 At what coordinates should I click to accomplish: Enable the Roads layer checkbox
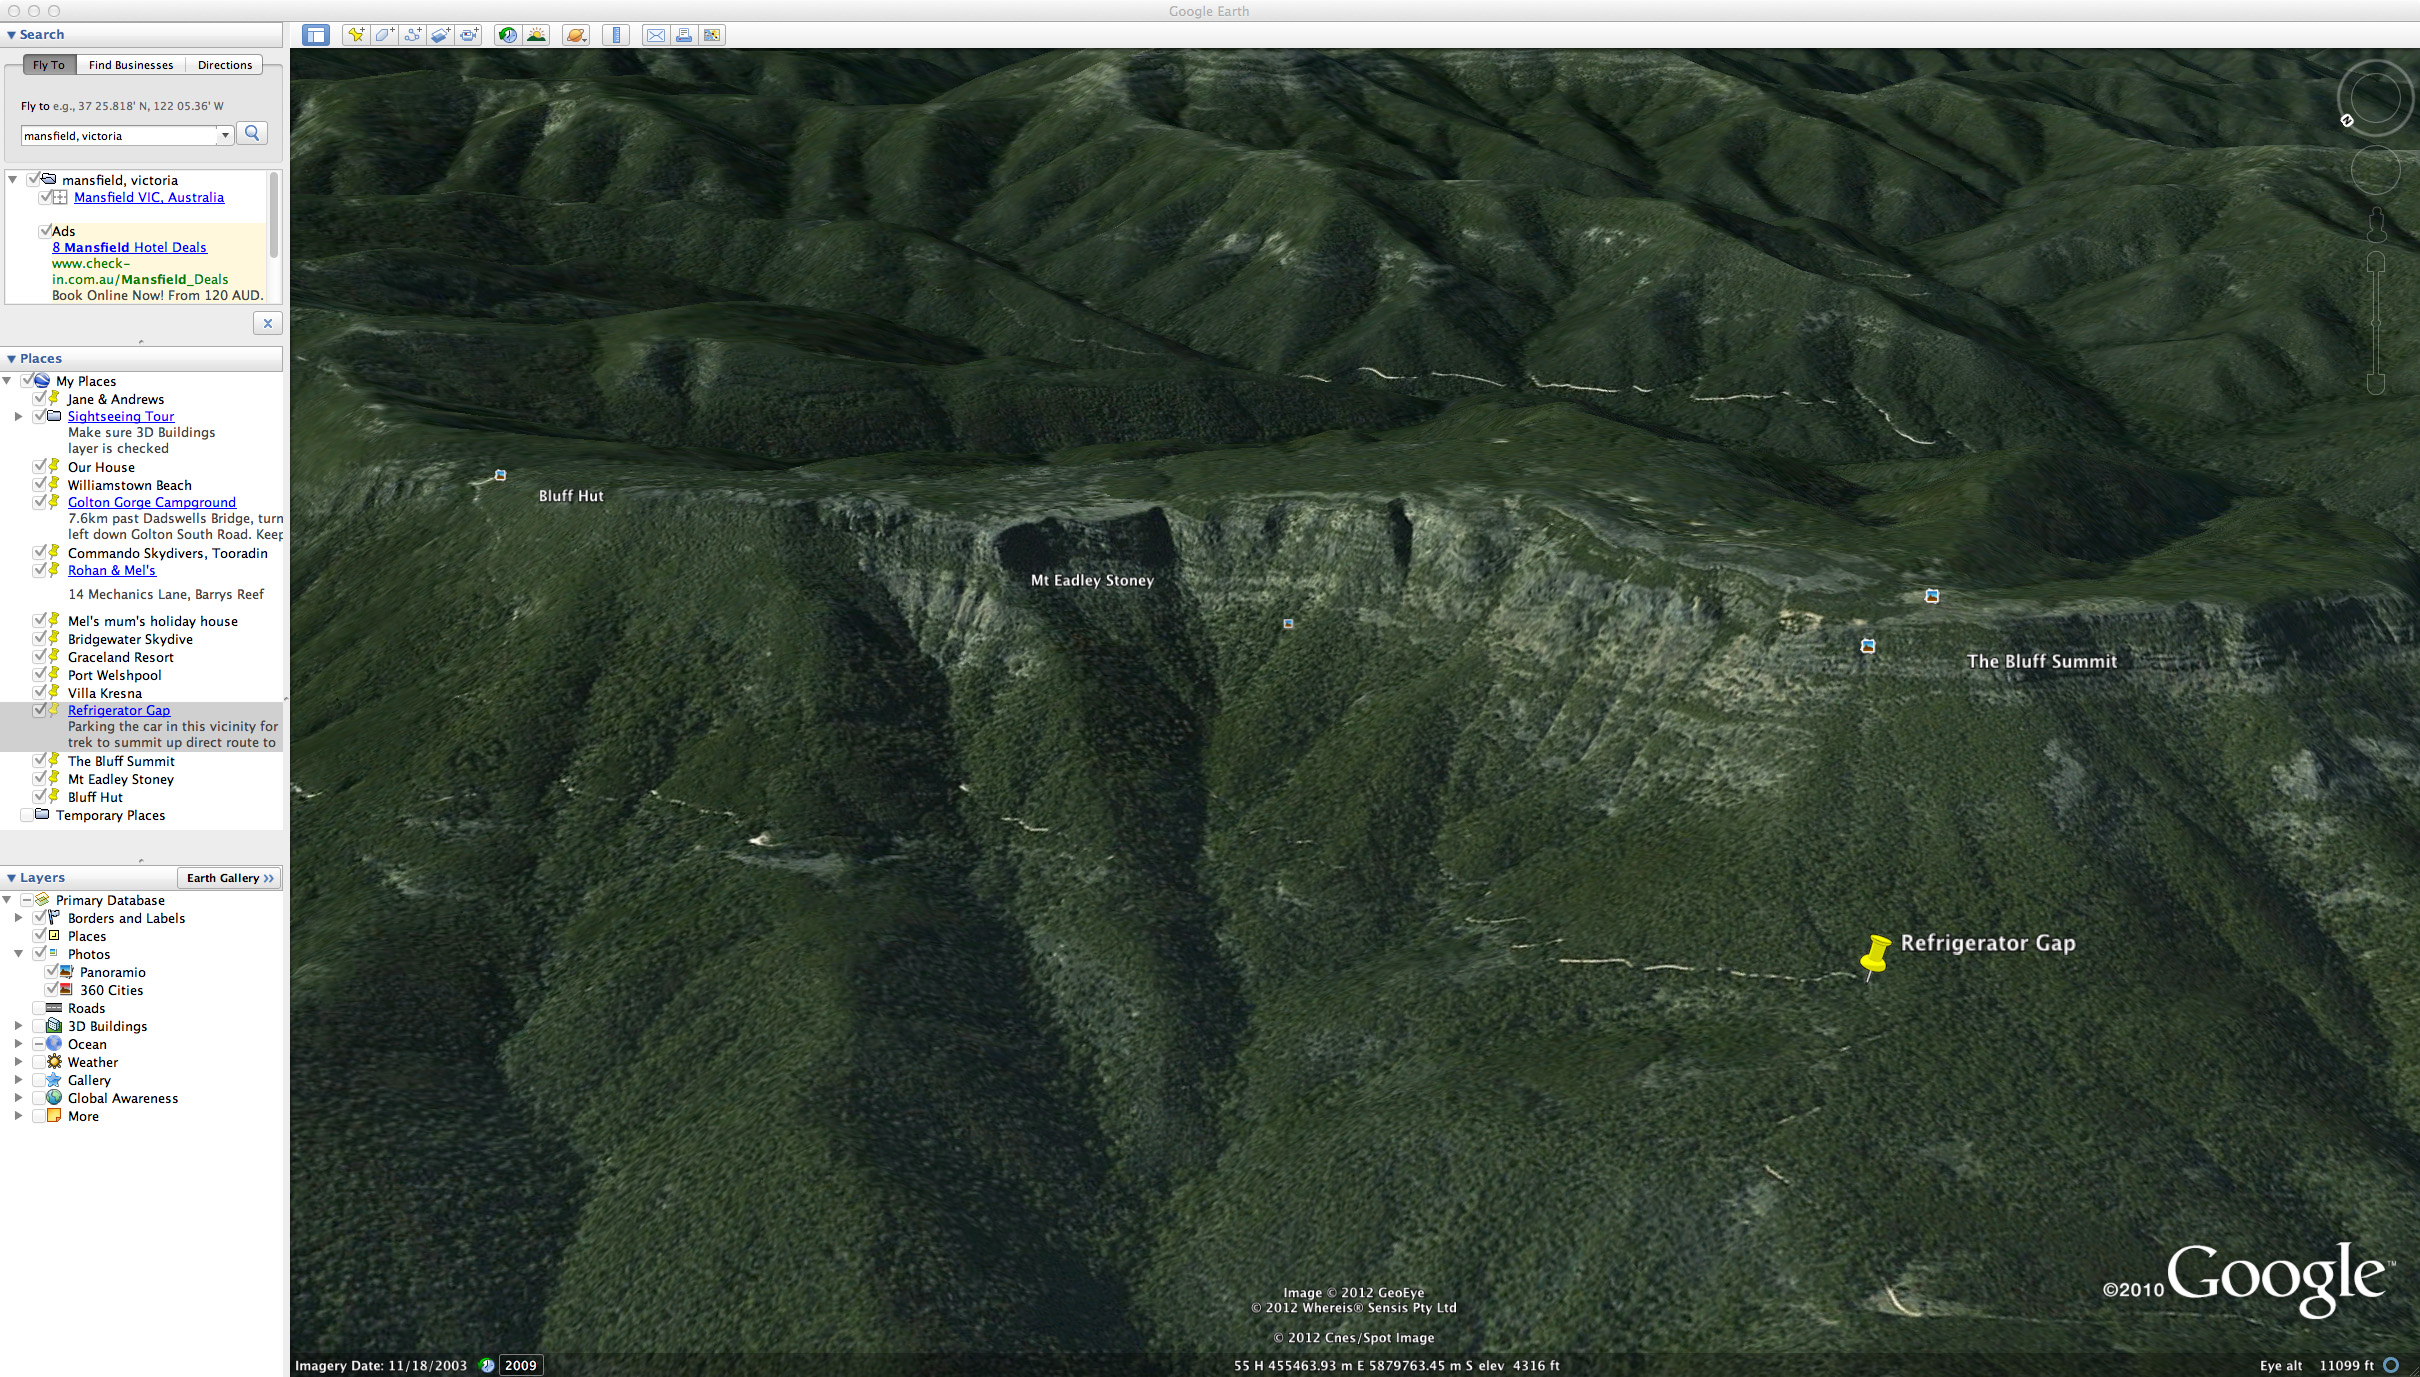(x=39, y=1008)
